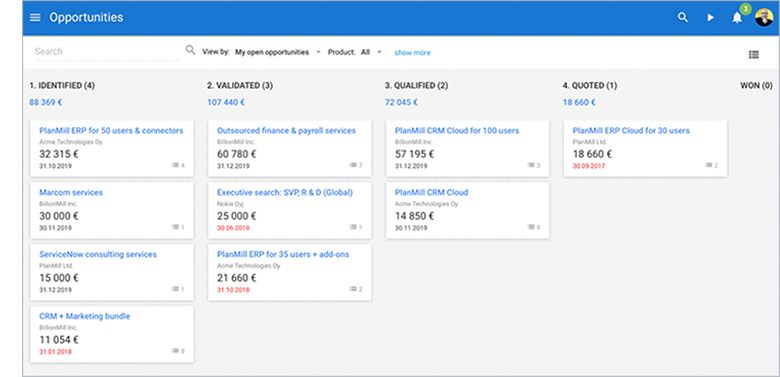Open the user profile avatar
The image size is (780, 377).
click(764, 17)
